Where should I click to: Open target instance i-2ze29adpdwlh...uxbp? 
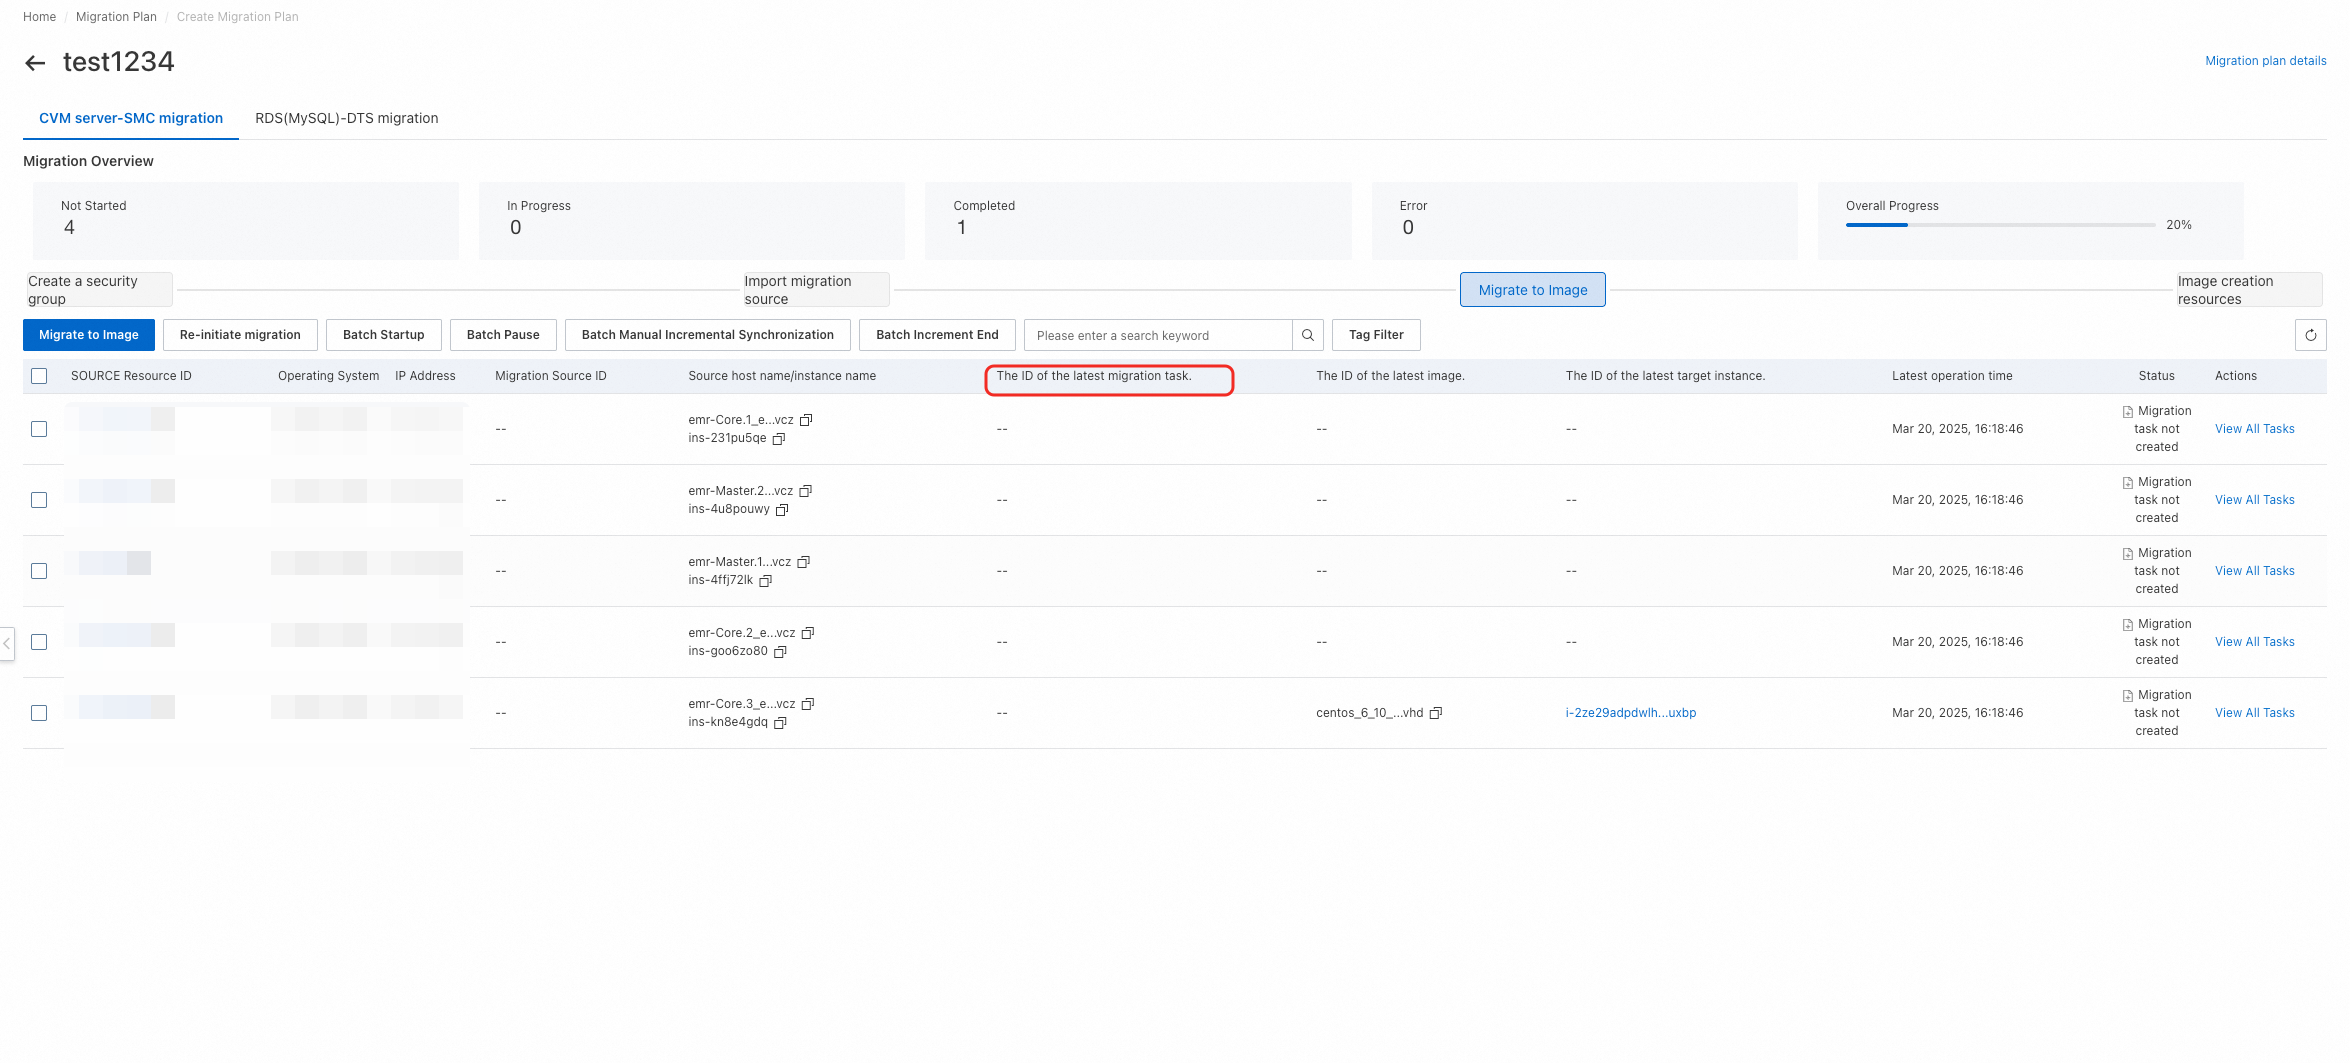1631,713
